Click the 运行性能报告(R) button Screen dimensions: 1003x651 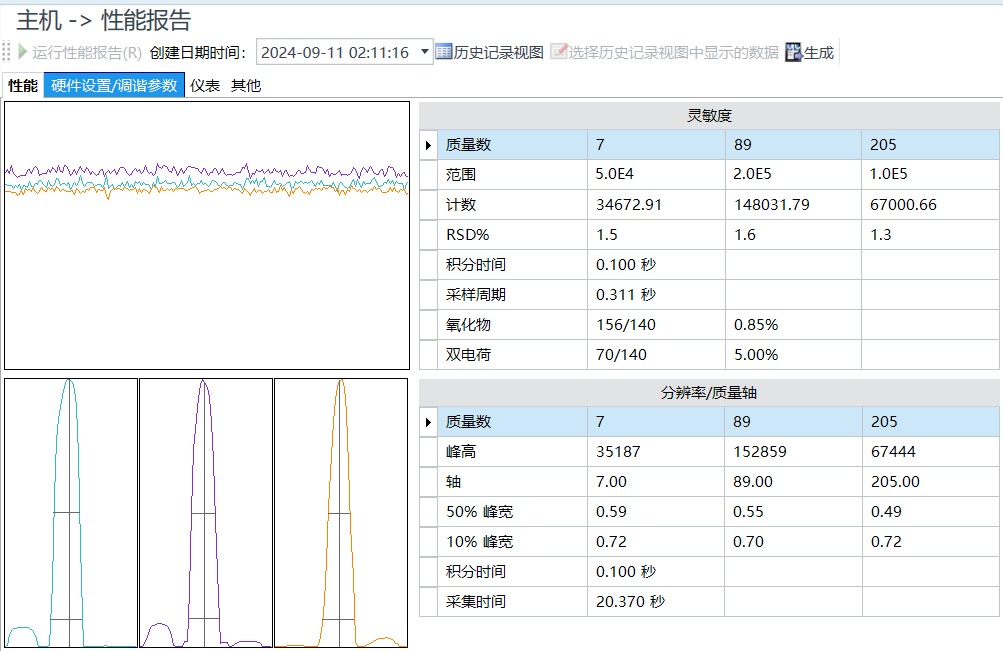[x=81, y=52]
